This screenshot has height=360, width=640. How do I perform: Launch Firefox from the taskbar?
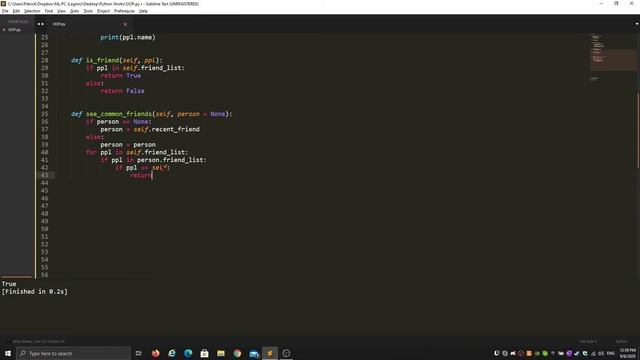[x=156, y=353]
